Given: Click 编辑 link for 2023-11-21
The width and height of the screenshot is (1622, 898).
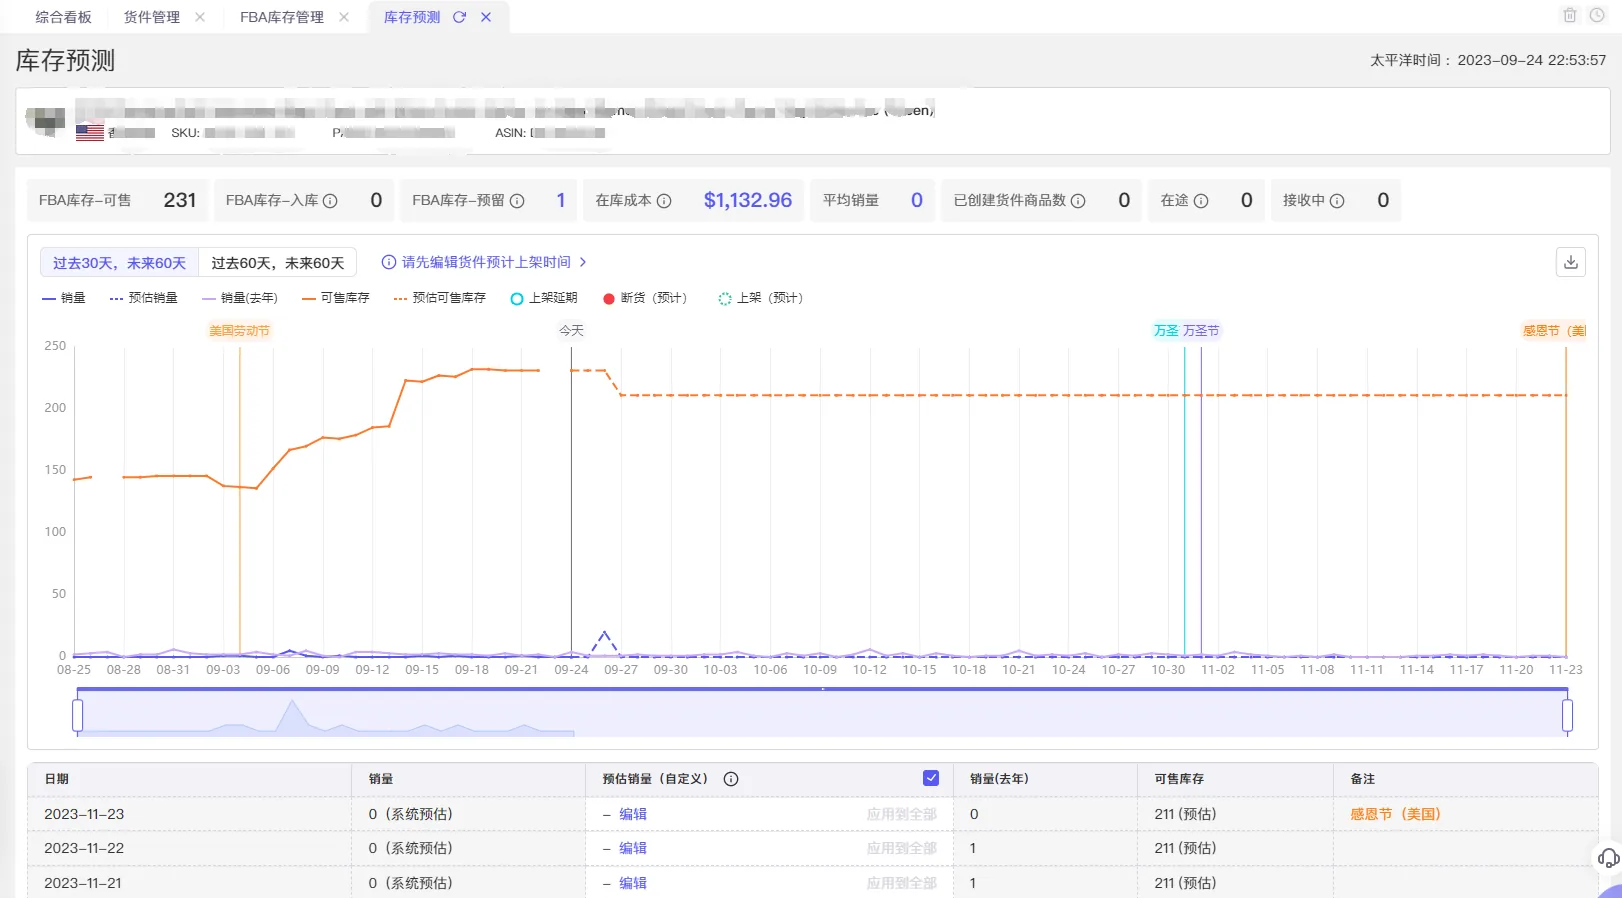Looking at the screenshot, I should (x=633, y=883).
